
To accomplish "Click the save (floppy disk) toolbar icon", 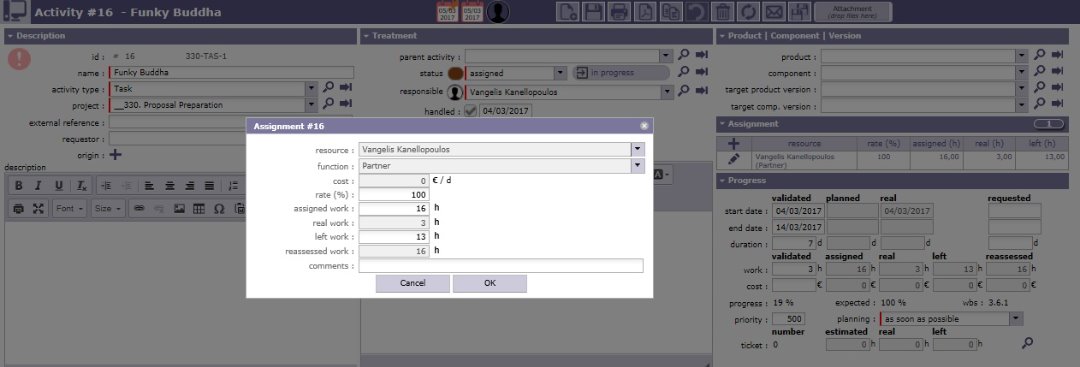I will click(x=593, y=12).
